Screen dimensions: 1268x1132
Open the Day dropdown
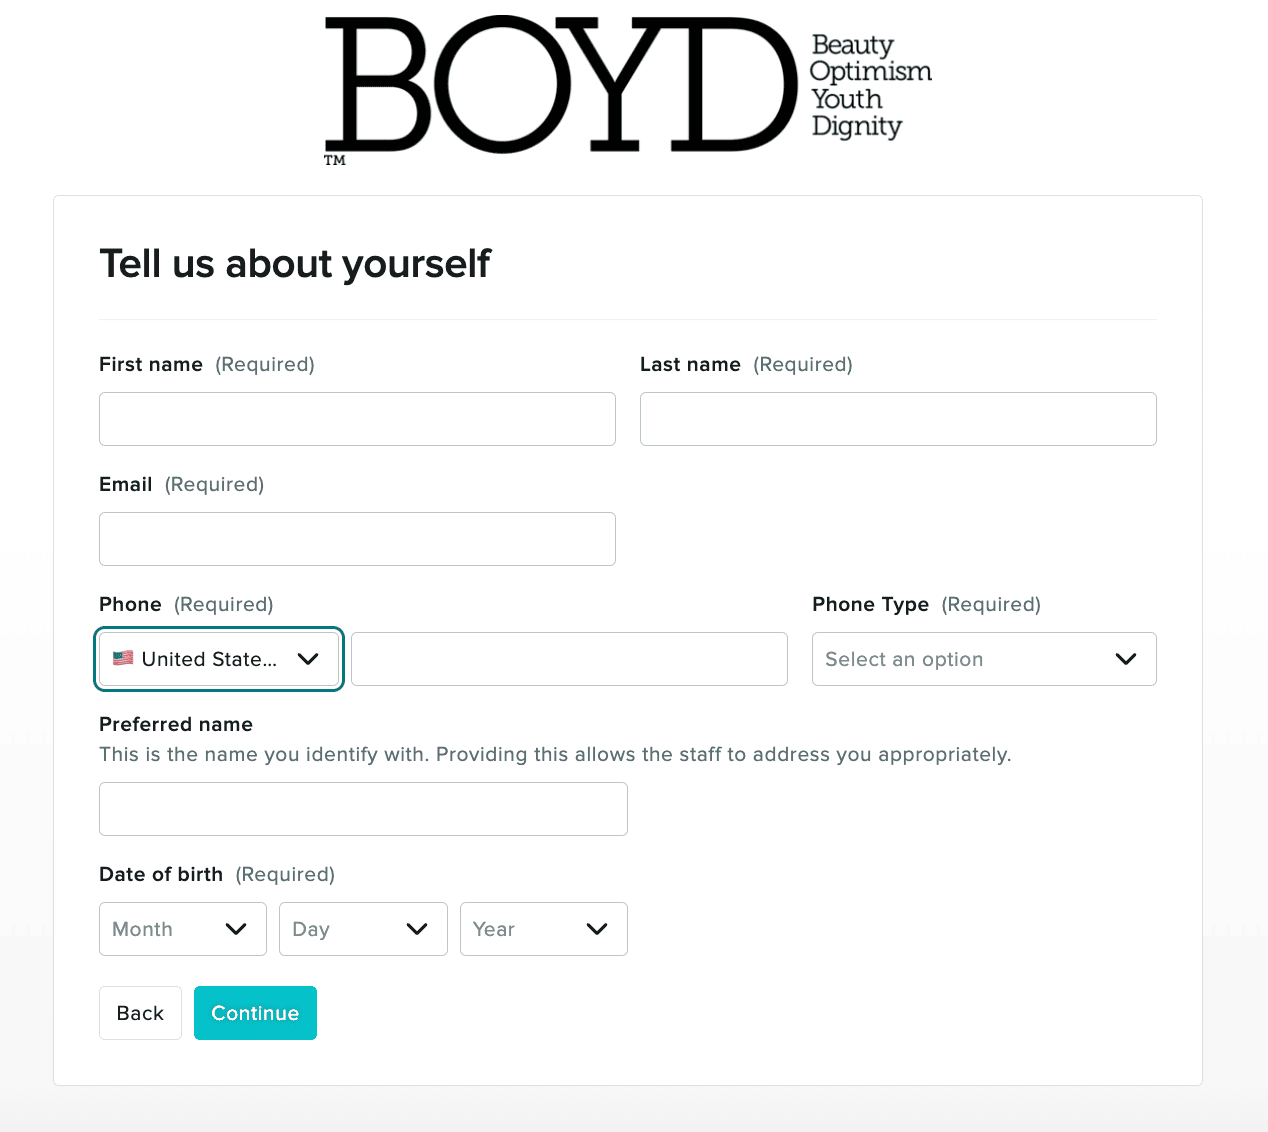pos(363,929)
